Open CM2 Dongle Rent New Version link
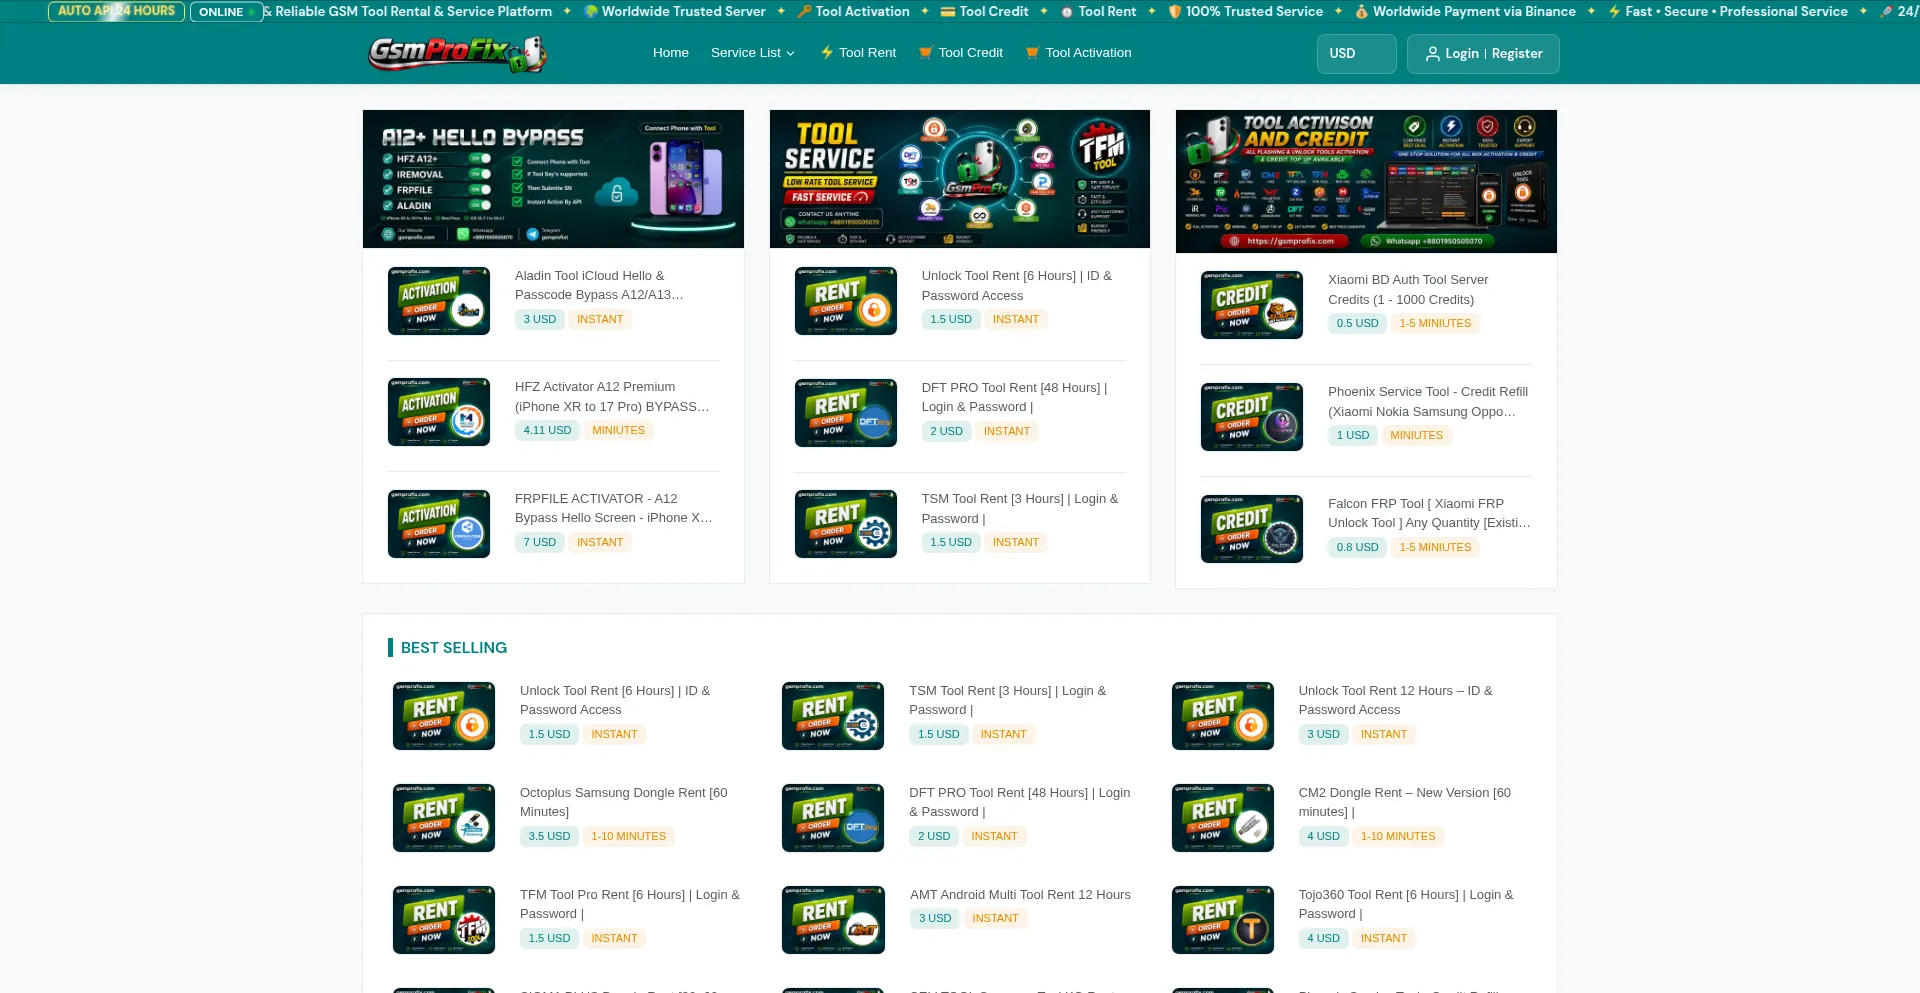The image size is (1920, 993). pyautogui.click(x=1405, y=802)
